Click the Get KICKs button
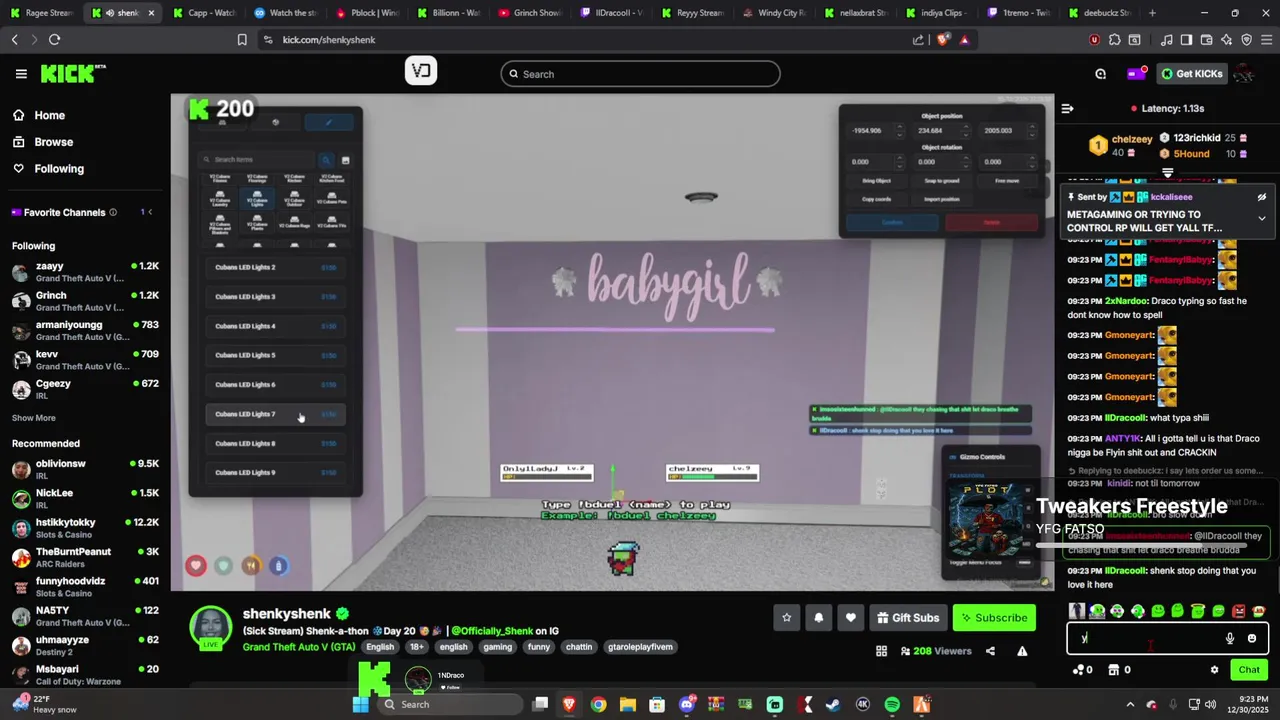The height and width of the screenshot is (720, 1280). coord(1193,73)
